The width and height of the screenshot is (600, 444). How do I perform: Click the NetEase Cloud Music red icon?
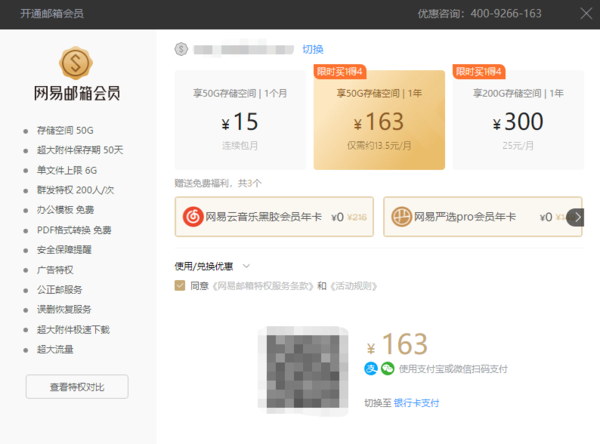(x=192, y=216)
